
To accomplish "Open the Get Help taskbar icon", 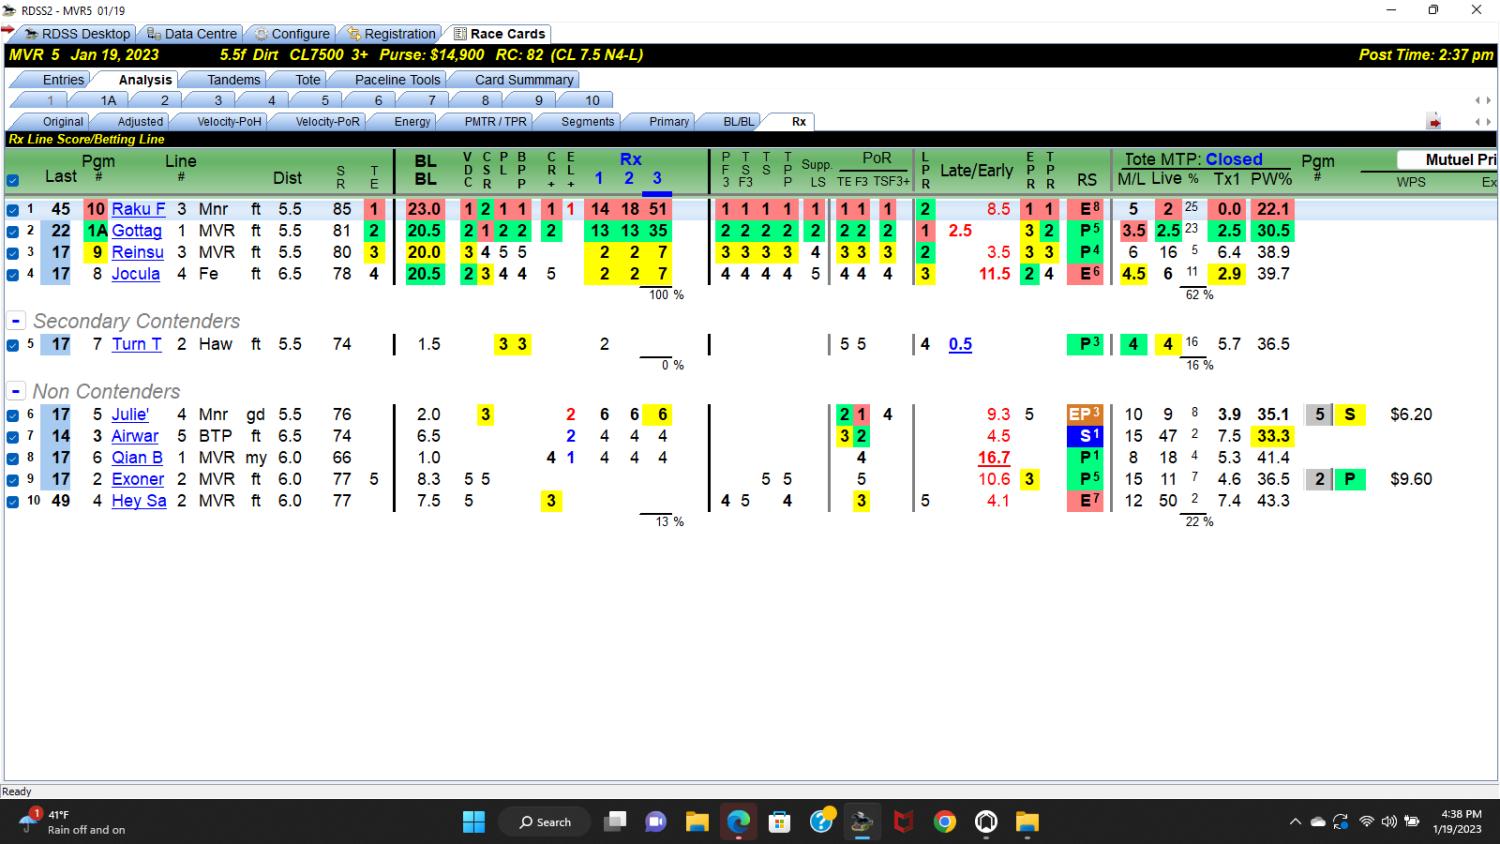I will (x=821, y=822).
